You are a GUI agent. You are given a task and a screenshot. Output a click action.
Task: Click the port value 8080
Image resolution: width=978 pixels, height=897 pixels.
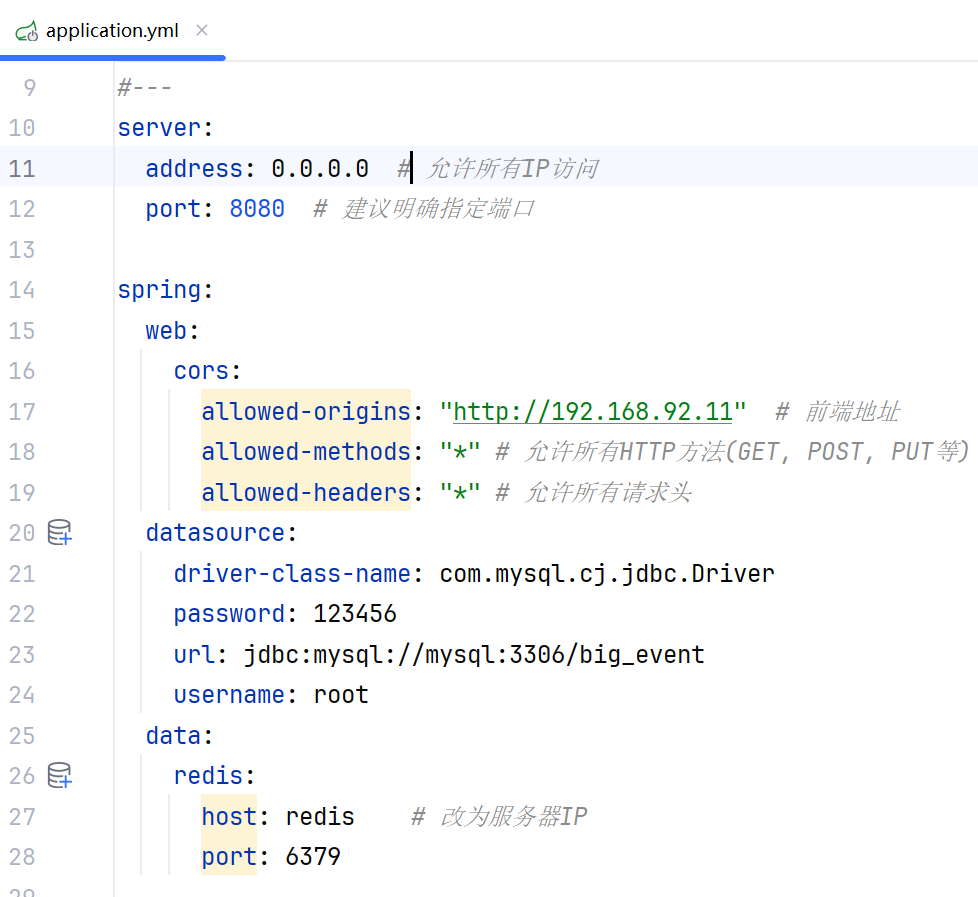coord(257,209)
